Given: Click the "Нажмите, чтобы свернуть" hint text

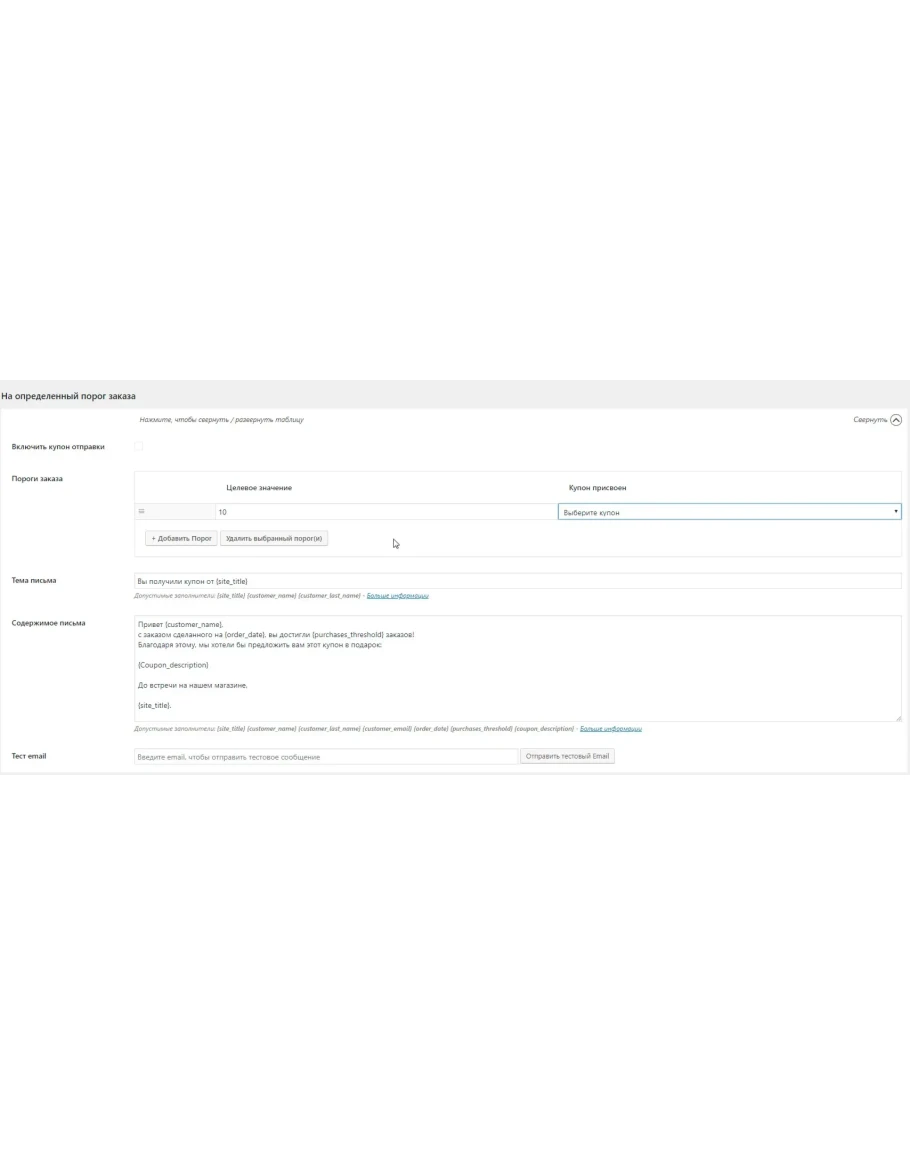Looking at the screenshot, I should pos(221,420).
